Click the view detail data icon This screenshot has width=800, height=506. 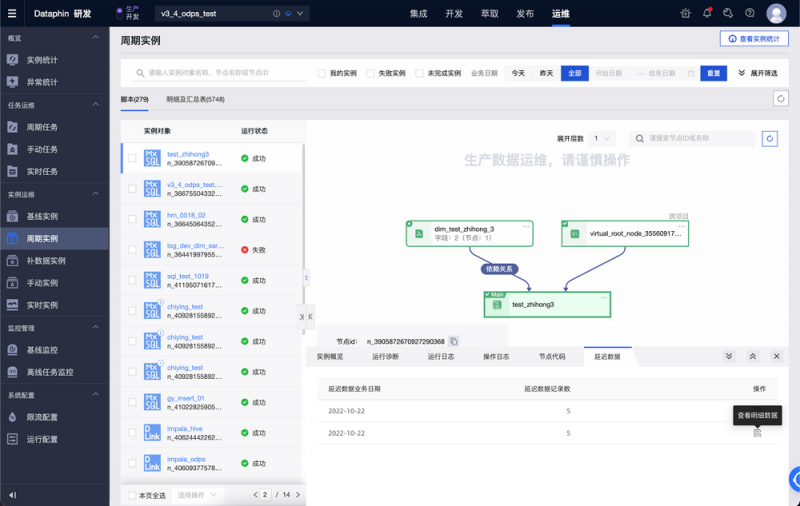click(757, 433)
